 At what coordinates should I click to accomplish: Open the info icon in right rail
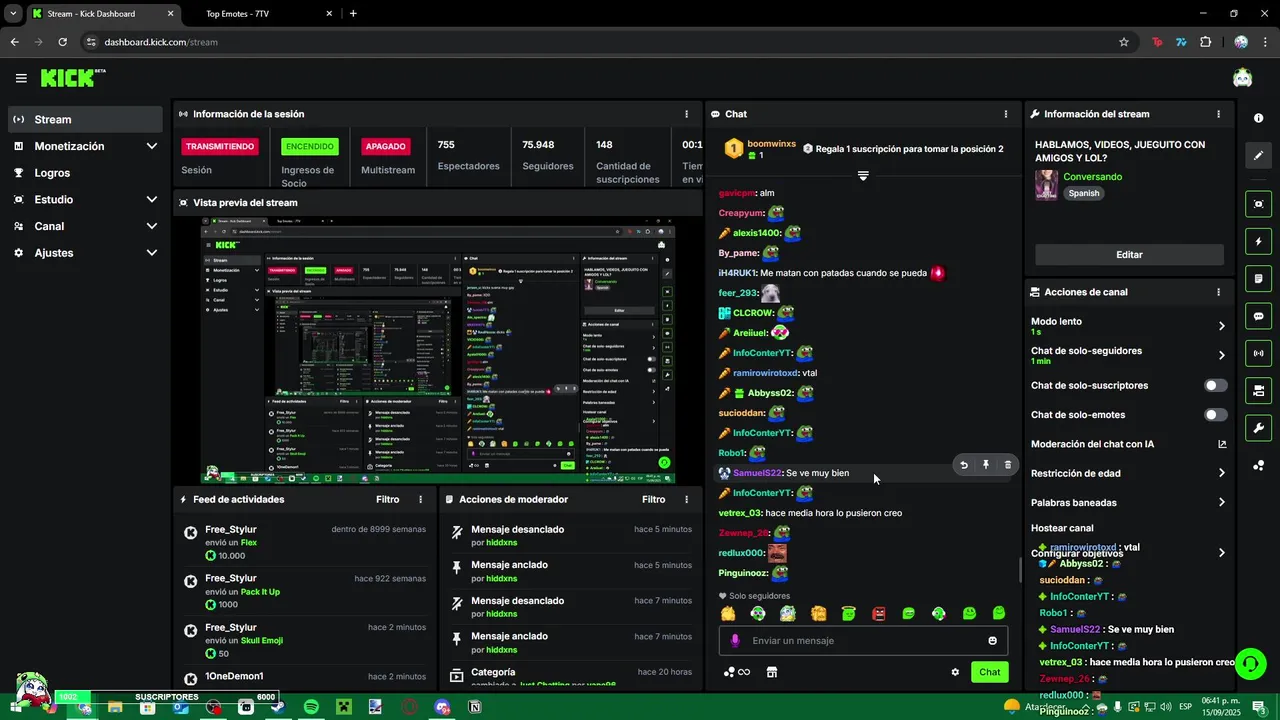pos(1258,118)
